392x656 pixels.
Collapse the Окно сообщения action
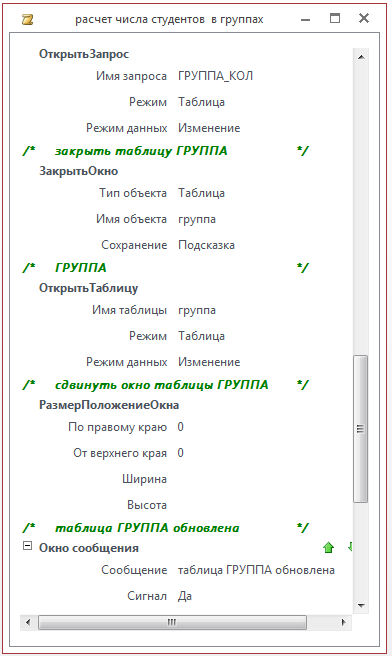click(x=27, y=546)
